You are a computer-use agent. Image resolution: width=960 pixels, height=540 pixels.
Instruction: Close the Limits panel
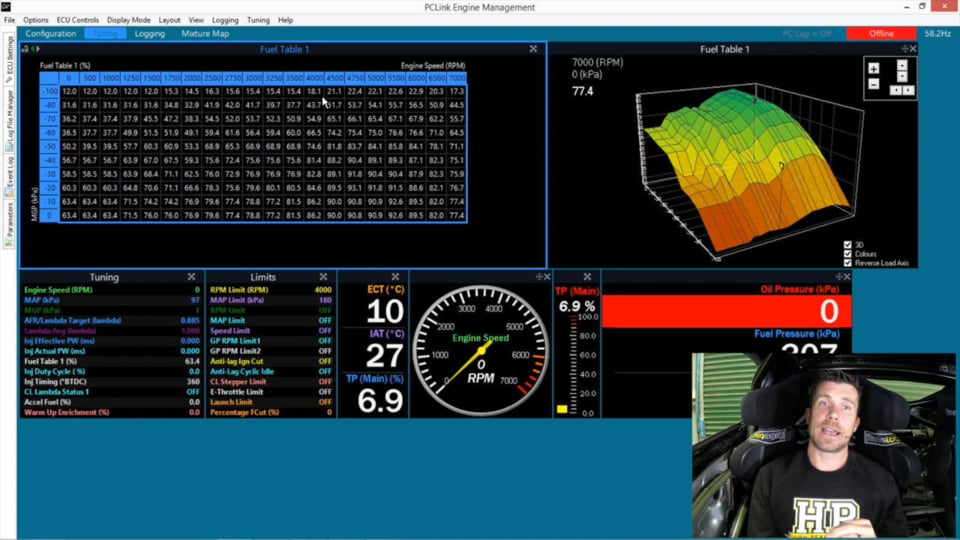click(x=323, y=277)
